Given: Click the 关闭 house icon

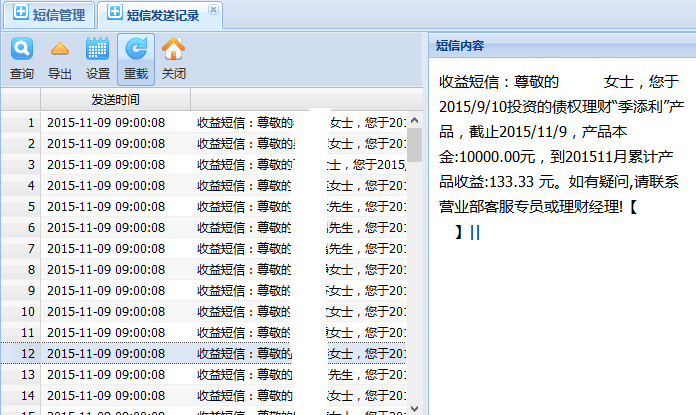Looking at the screenshot, I should (x=174, y=50).
